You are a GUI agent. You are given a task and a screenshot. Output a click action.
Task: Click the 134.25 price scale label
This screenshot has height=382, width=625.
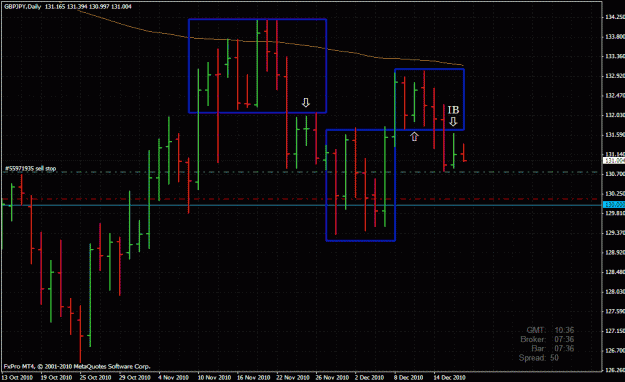(615, 17)
